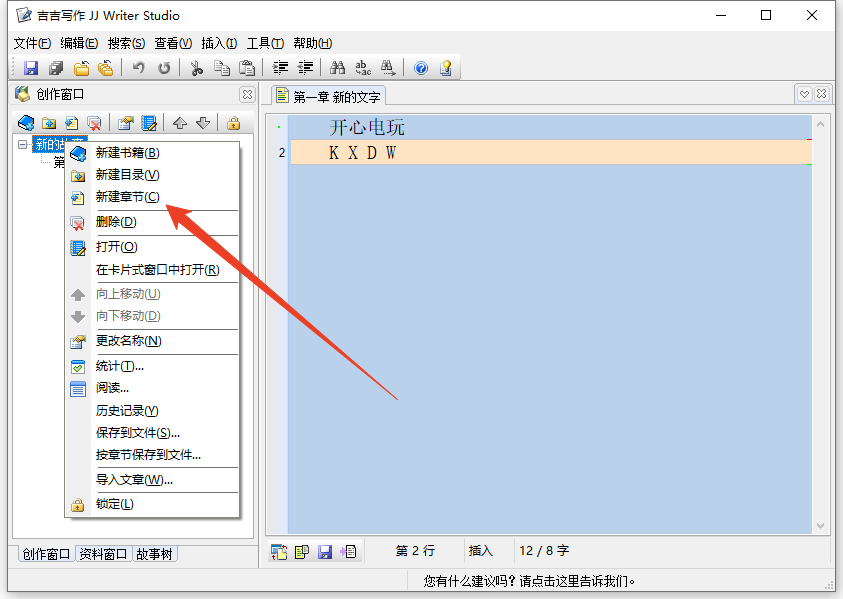This screenshot has height=599, width=843.
Task: Click the Cut scissors icon
Action: [x=196, y=67]
